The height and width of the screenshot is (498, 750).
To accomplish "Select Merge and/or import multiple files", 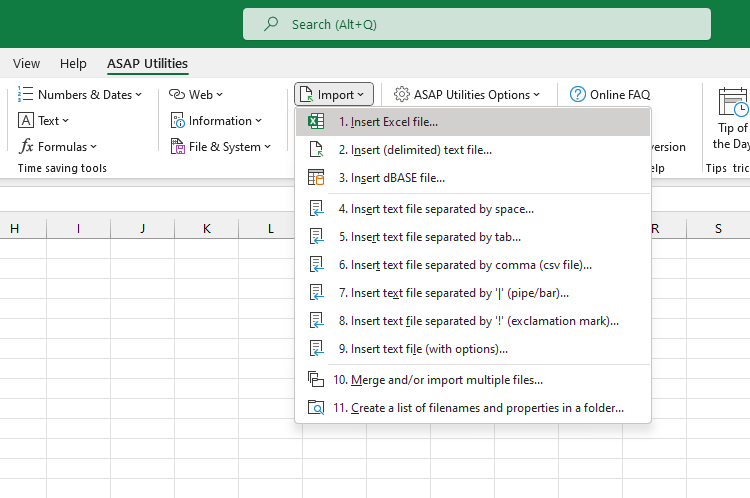I will tap(473, 379).
